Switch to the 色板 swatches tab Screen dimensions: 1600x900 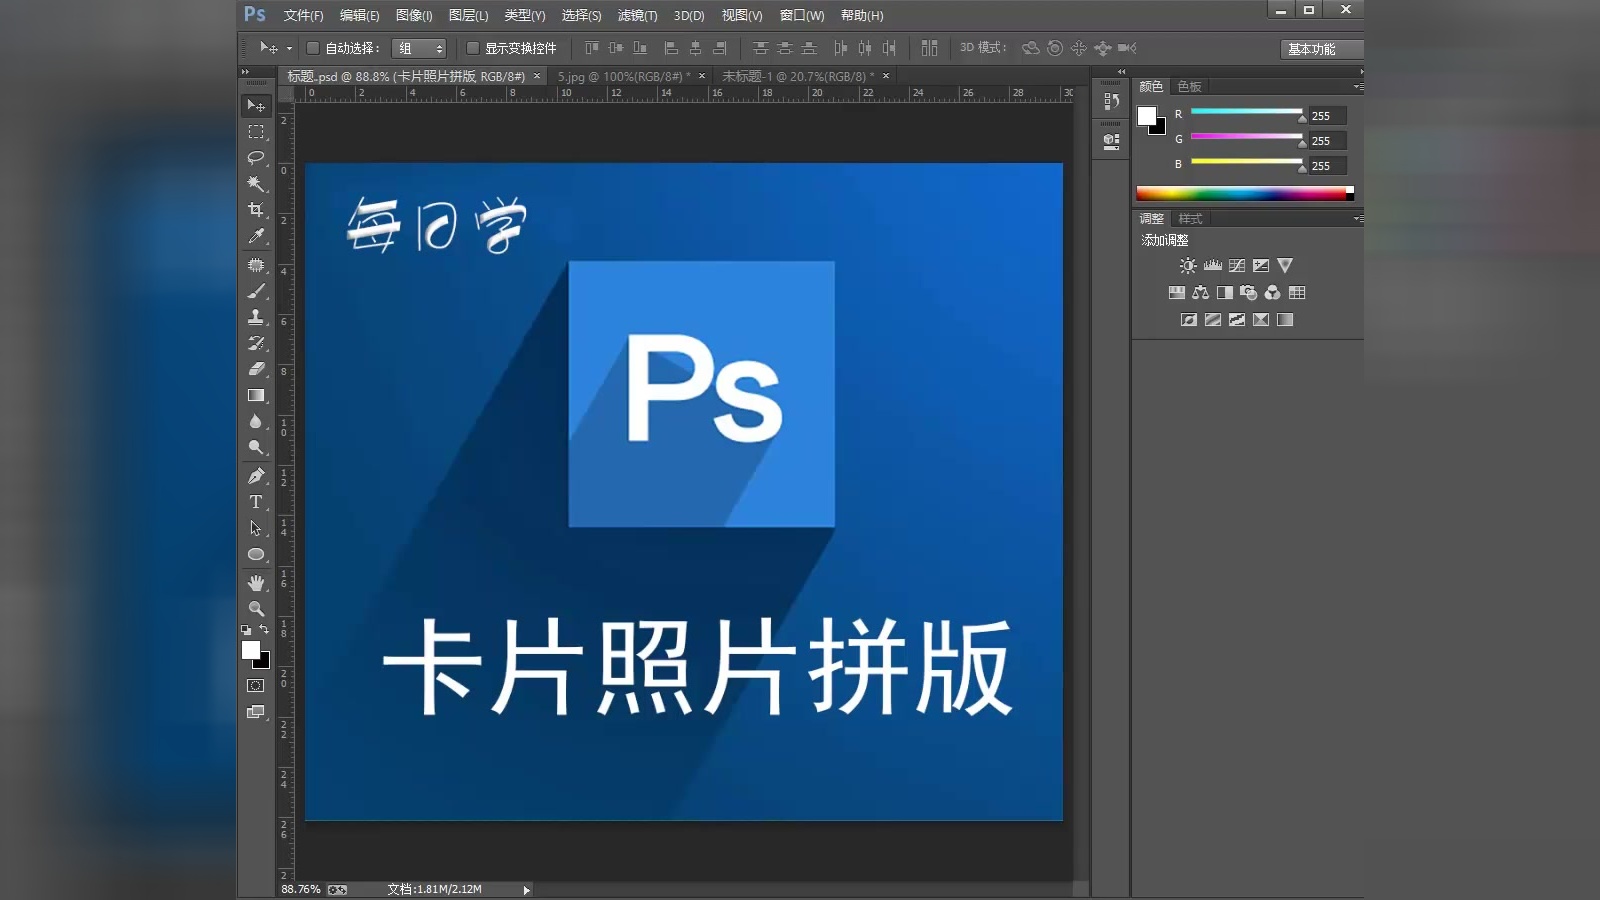click(x=1189, y=87)
